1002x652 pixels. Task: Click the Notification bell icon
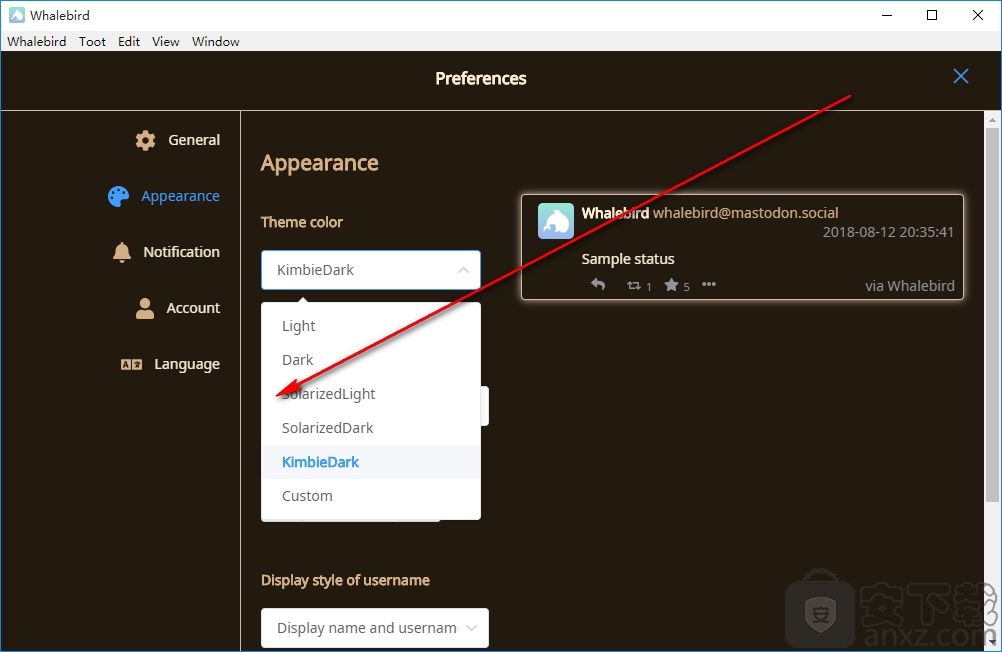click(121, 252)
